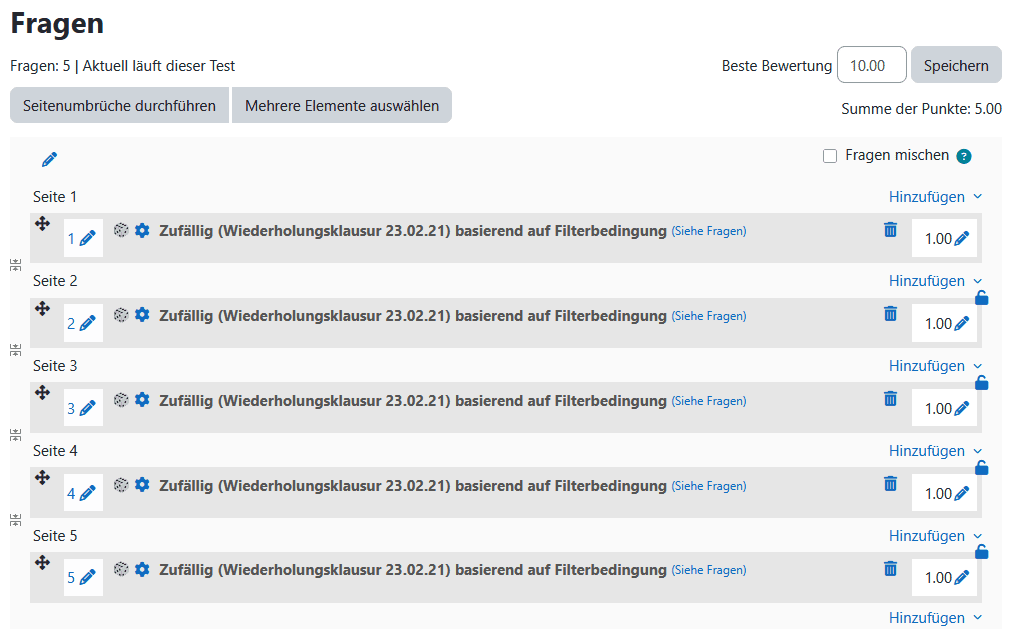Edit the 1.00 mark of question 3
Image resolution: width=1010 pixels, height=644 pixels.
coord(962,409)
